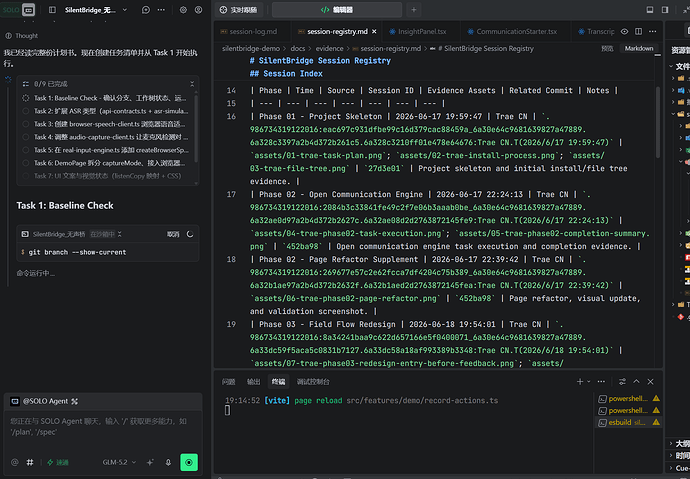Screen dimensions: 690x479
Task: Select Task 1: Baseline Check in task list
Action: click(x=106, y=98)
